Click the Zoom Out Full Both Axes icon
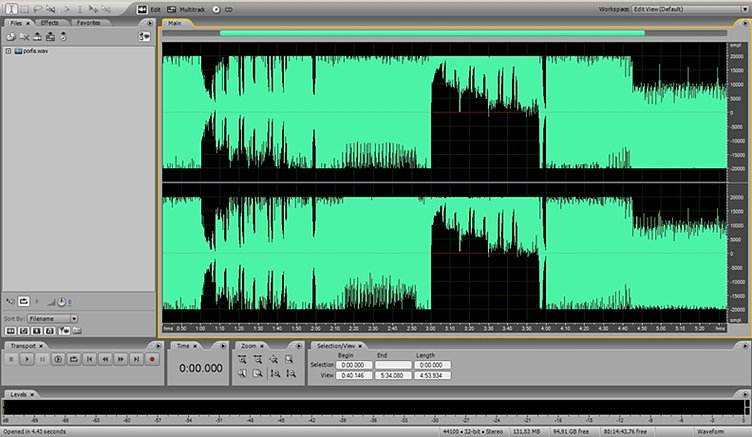This screenshot has width=752, height=437. pos(275,358)
